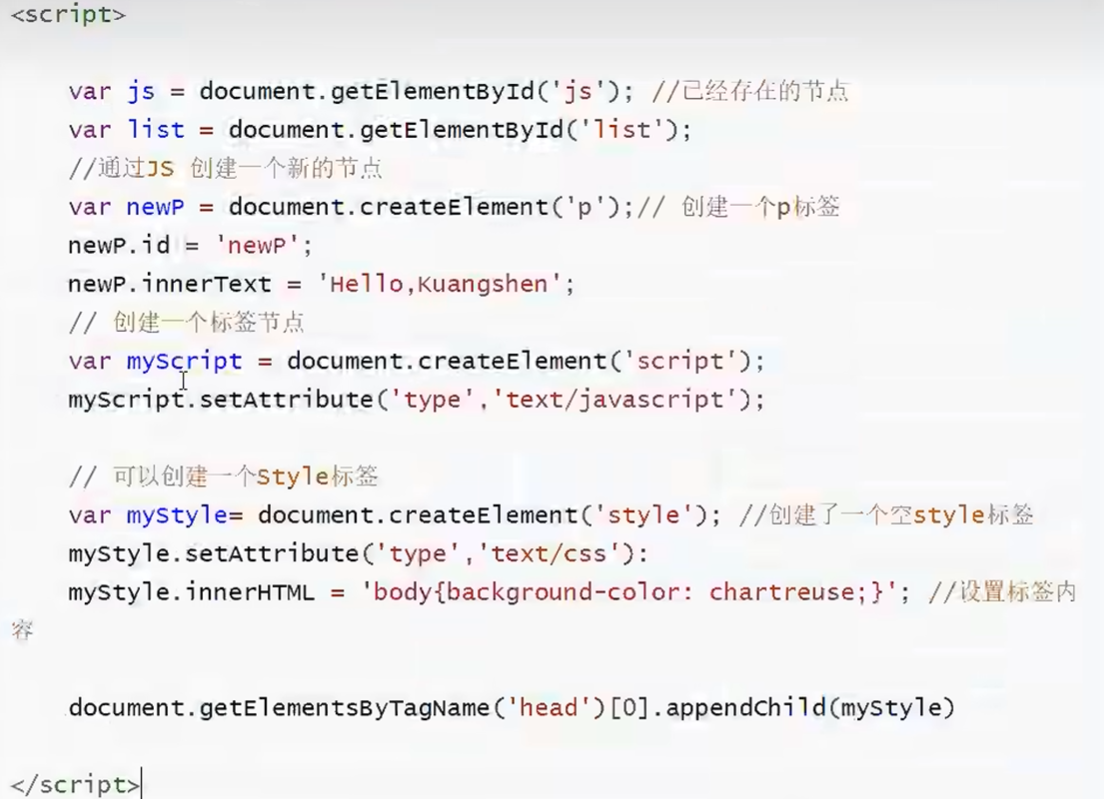Click 'myScript.setAttribute' method call
The height and width of the screenshot is (799, 1104).
220,399
